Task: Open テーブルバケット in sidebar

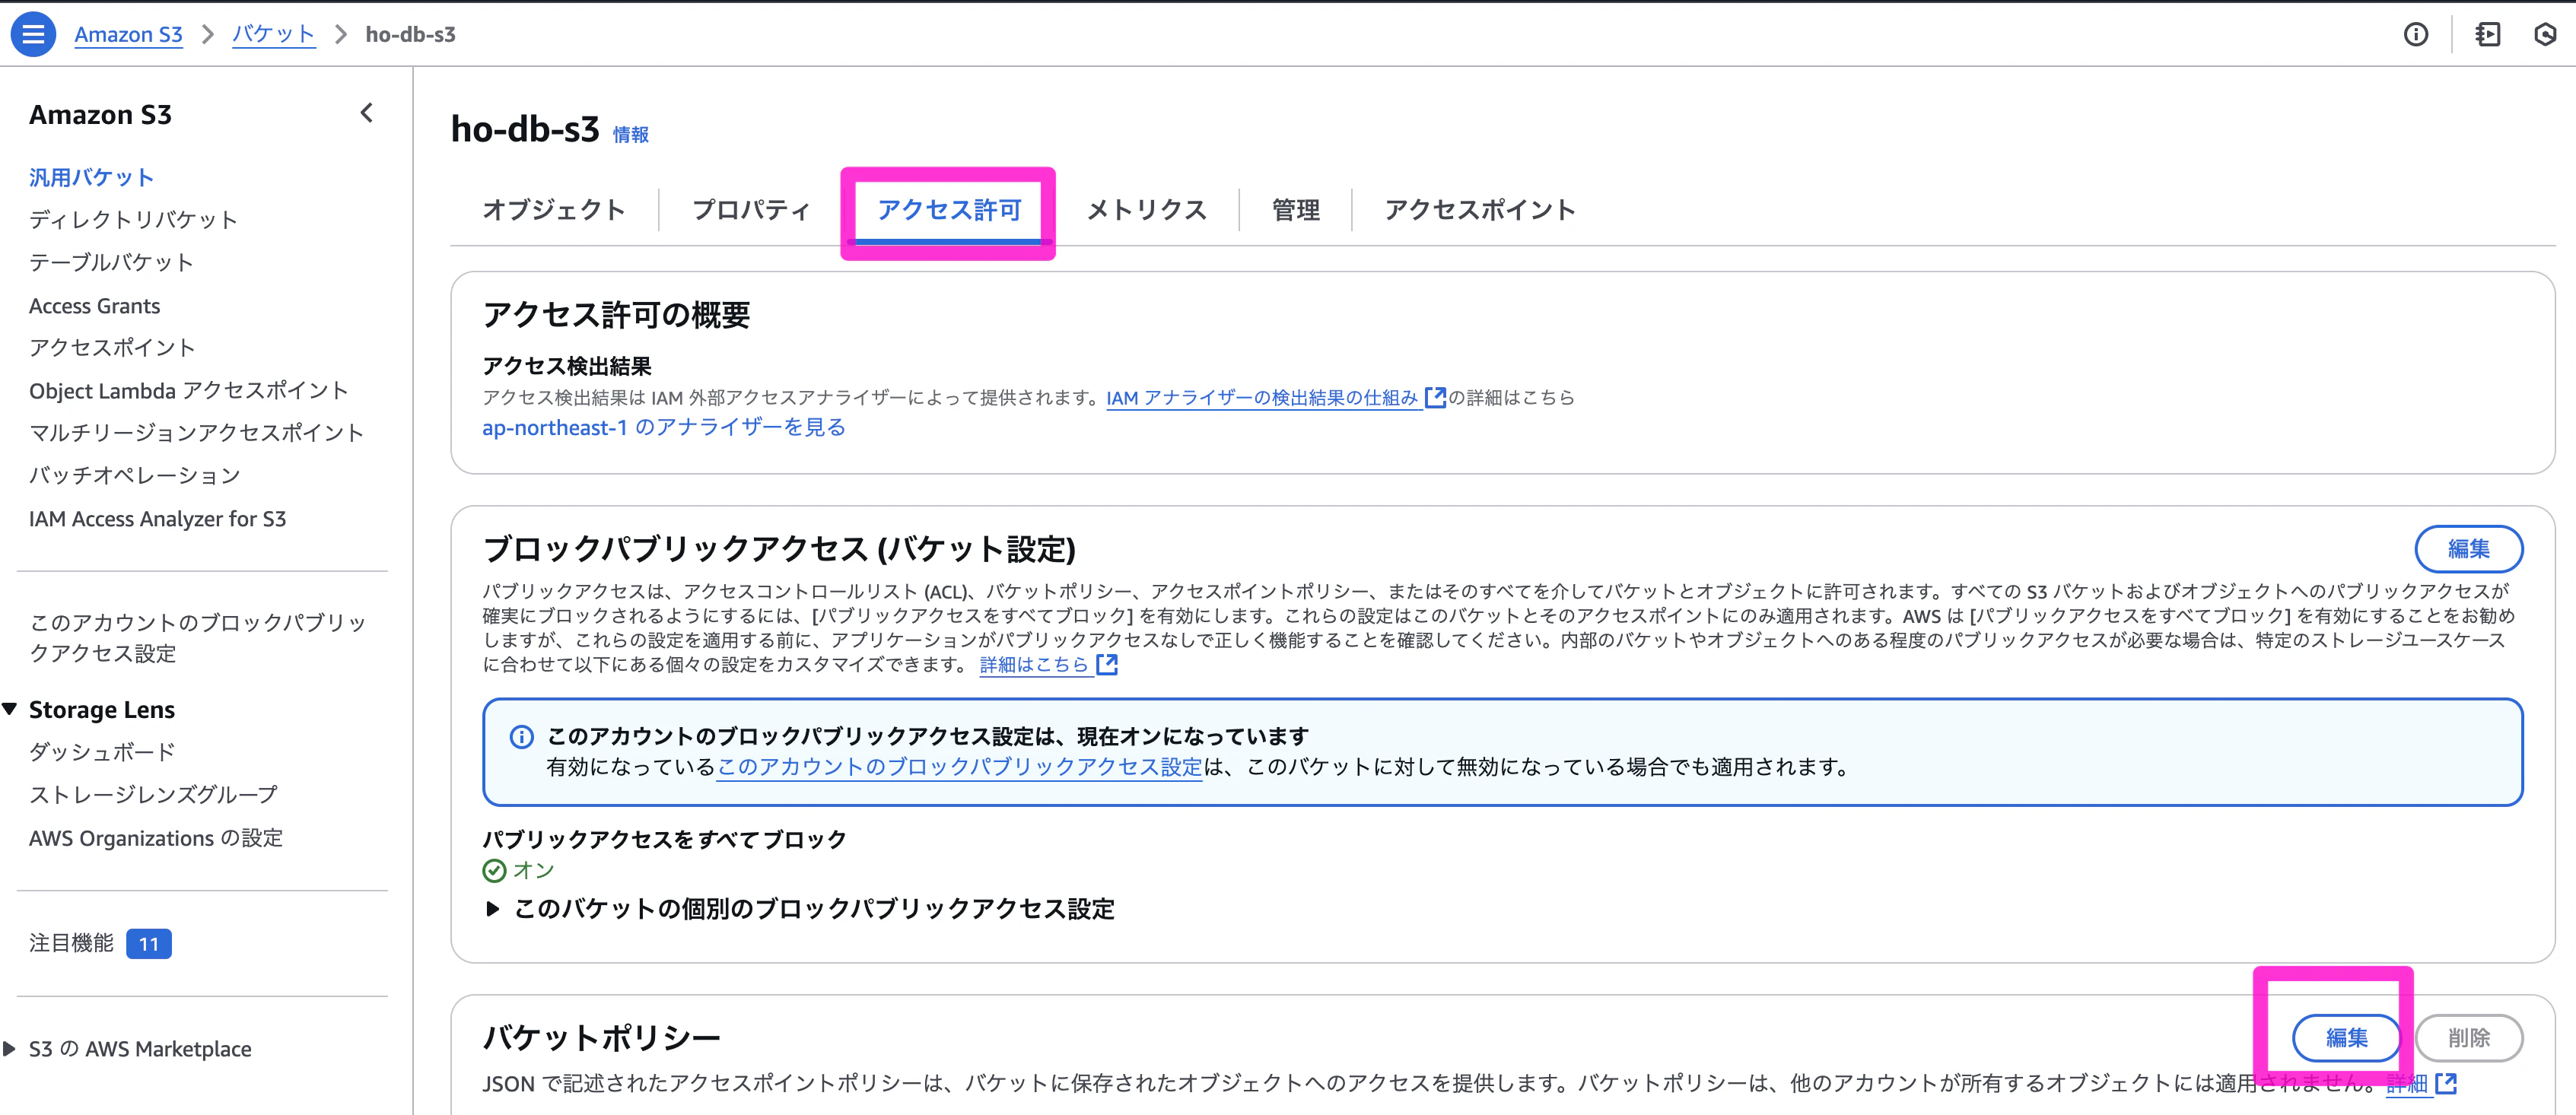Action: coord(112,263)
